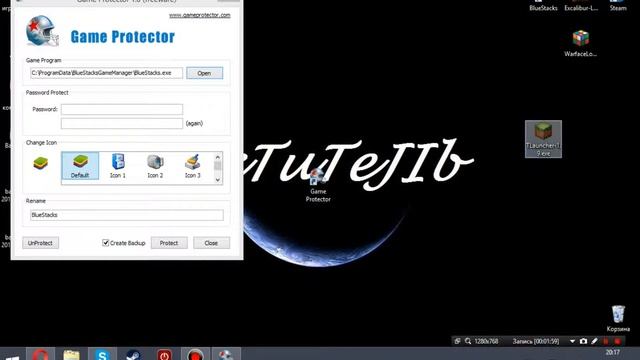Viewport: 640px width, 360px height.
Task: Select the Default icon option
Action: pos(80,166)
